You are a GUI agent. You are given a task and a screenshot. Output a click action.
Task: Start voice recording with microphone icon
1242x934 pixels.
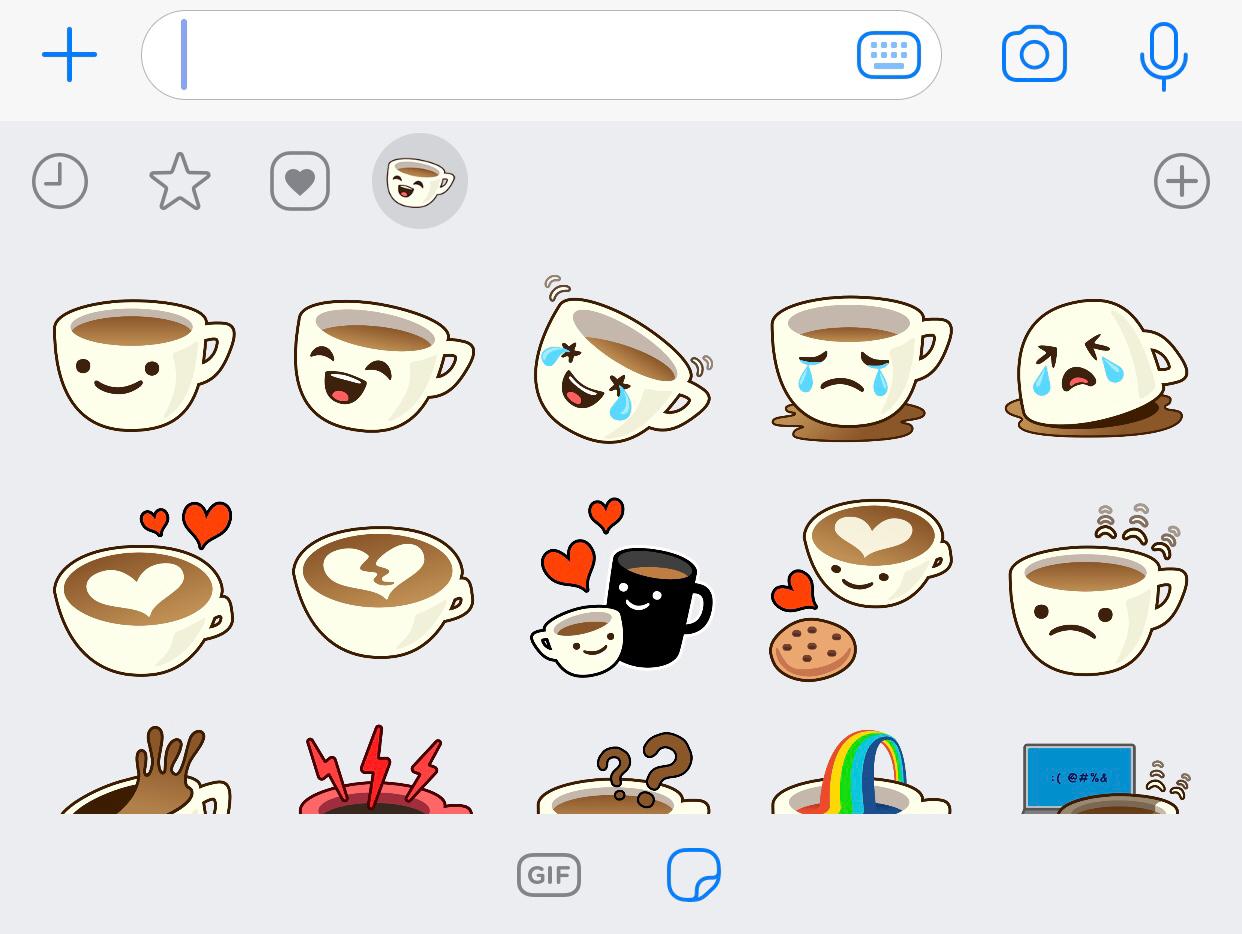pyautogui.click(x=1164, y=56)
